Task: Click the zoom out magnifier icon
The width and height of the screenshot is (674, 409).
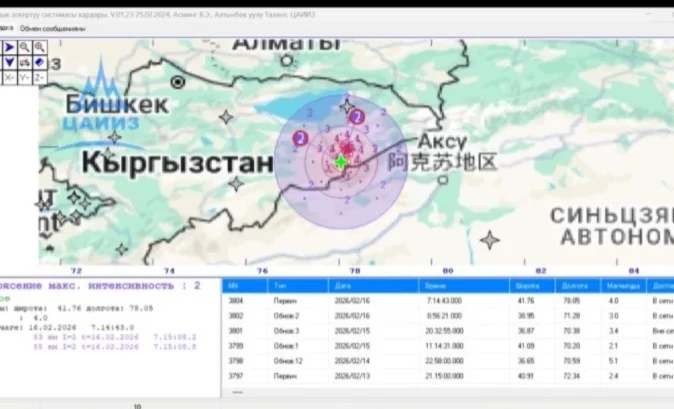Action: click(39, 47)
